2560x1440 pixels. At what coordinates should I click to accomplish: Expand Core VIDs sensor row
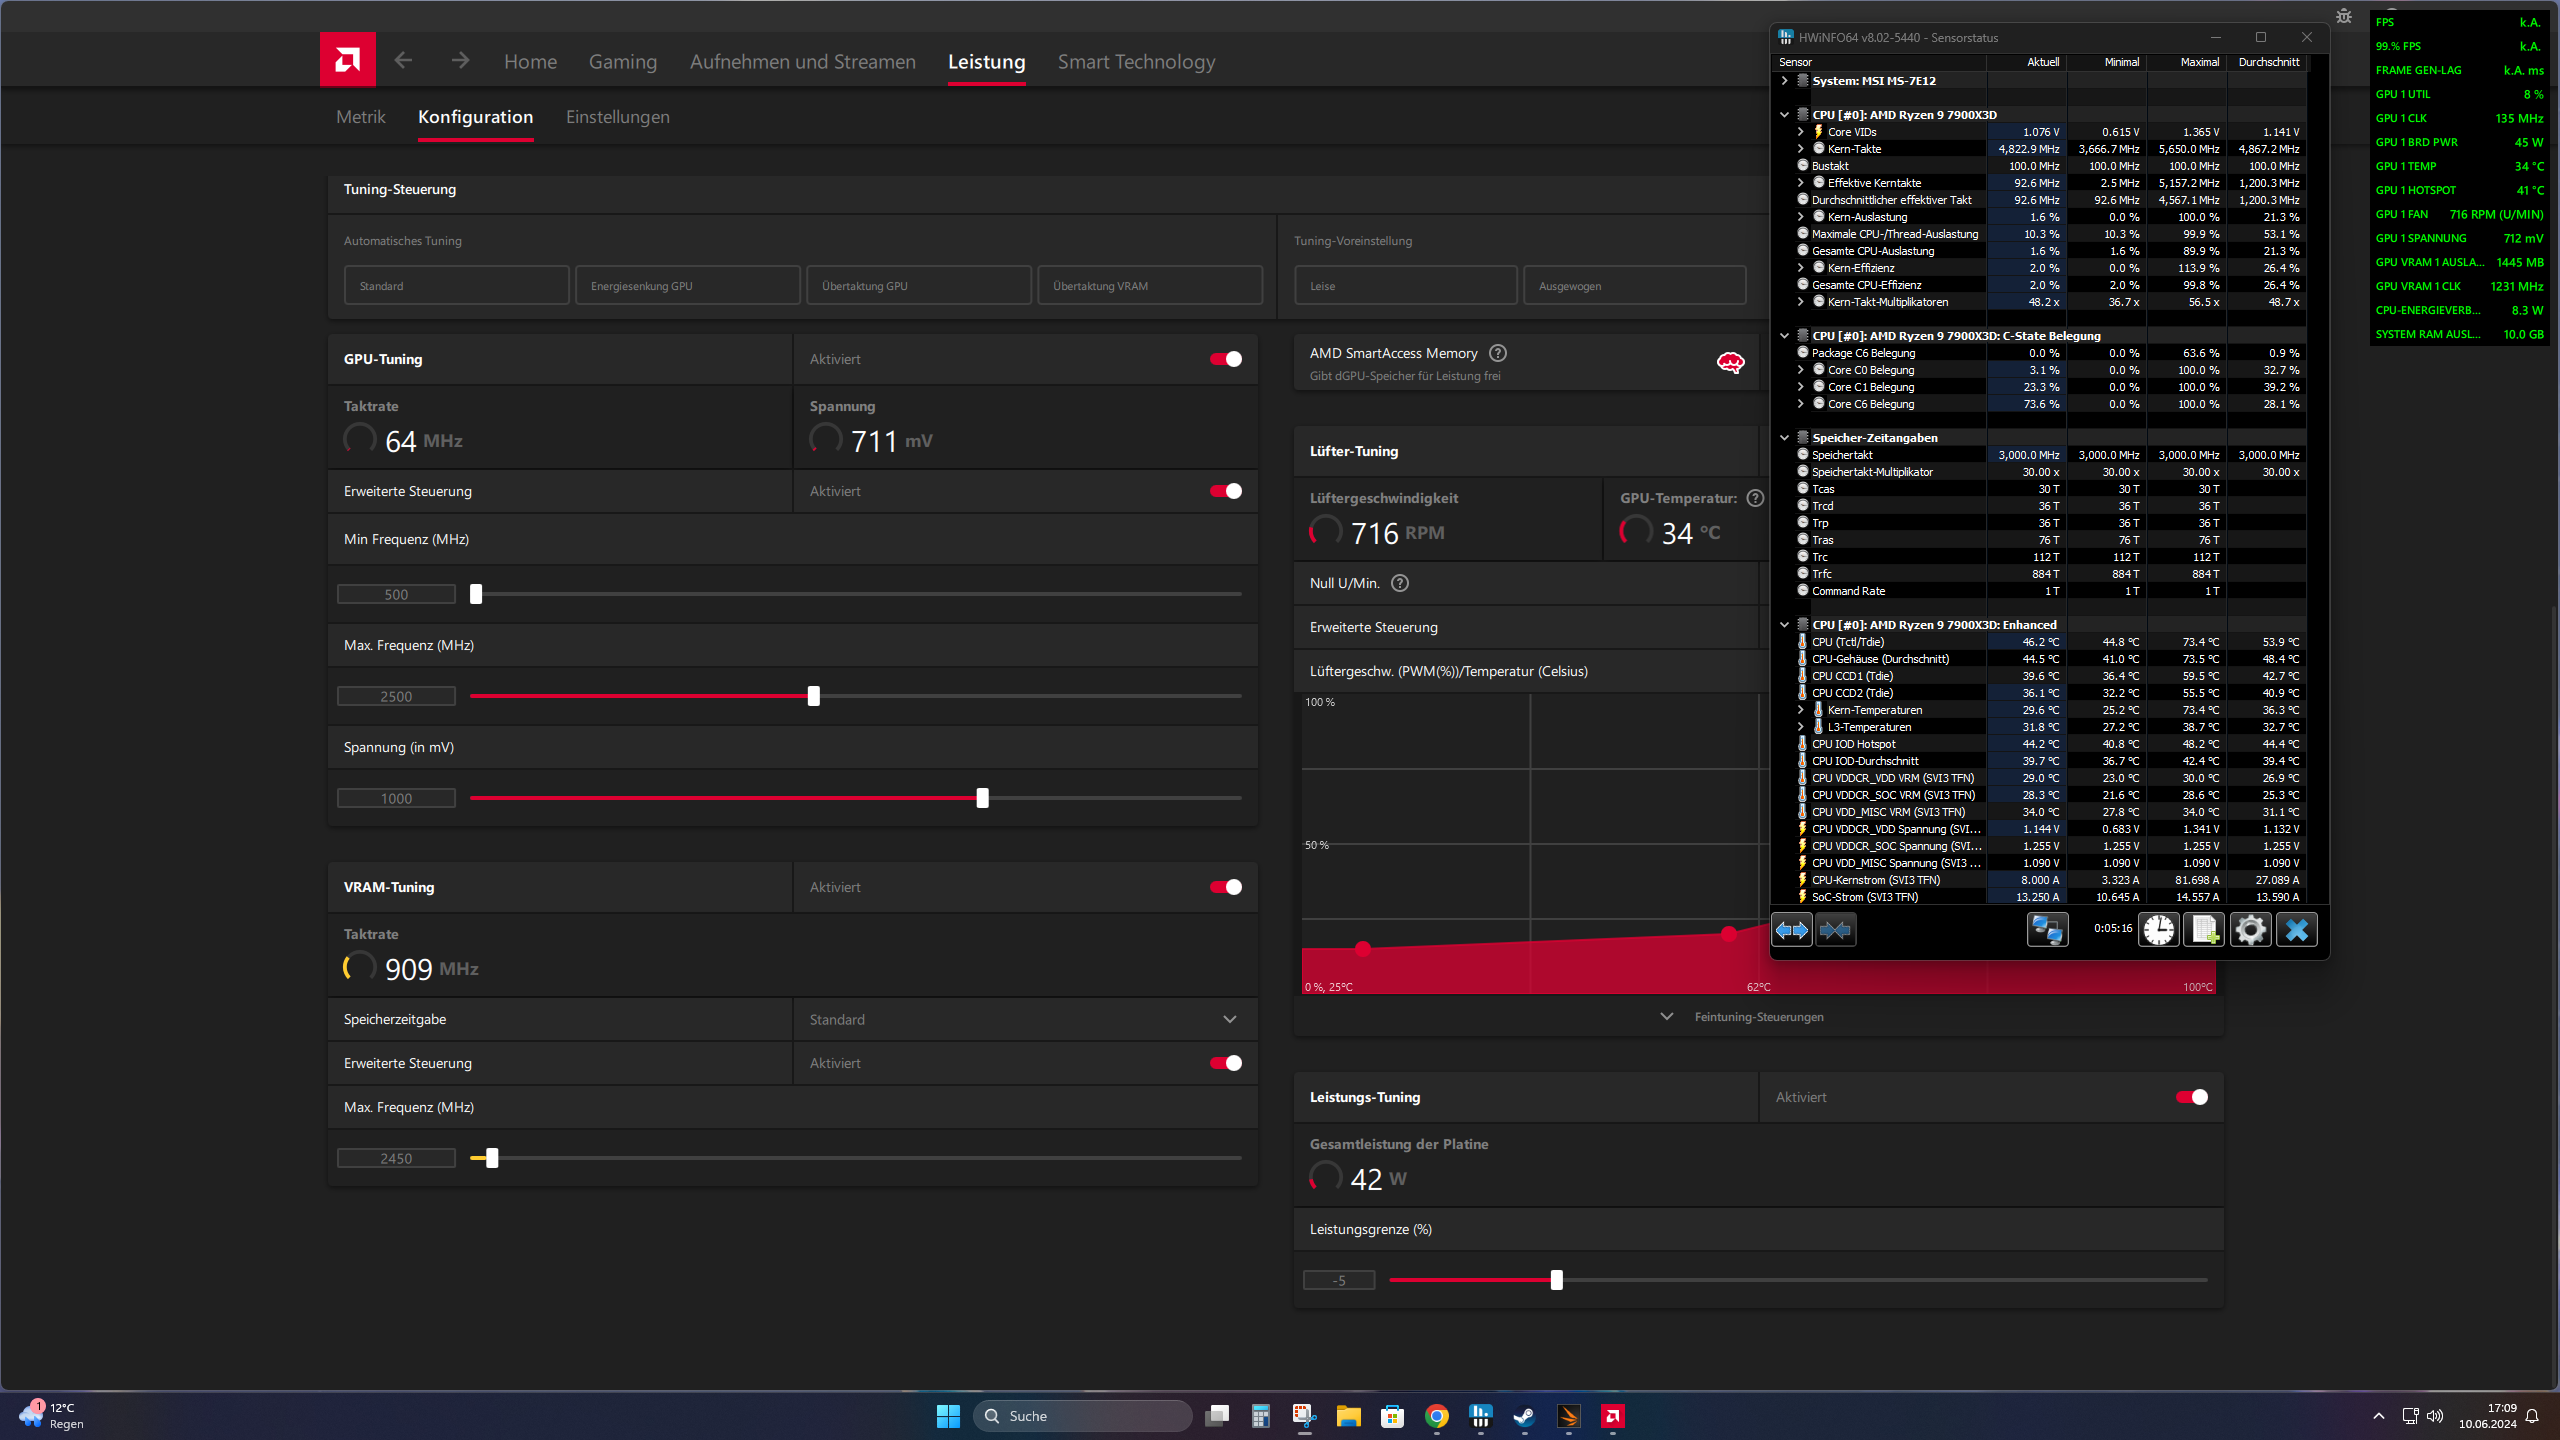(x=1801, y=132)
